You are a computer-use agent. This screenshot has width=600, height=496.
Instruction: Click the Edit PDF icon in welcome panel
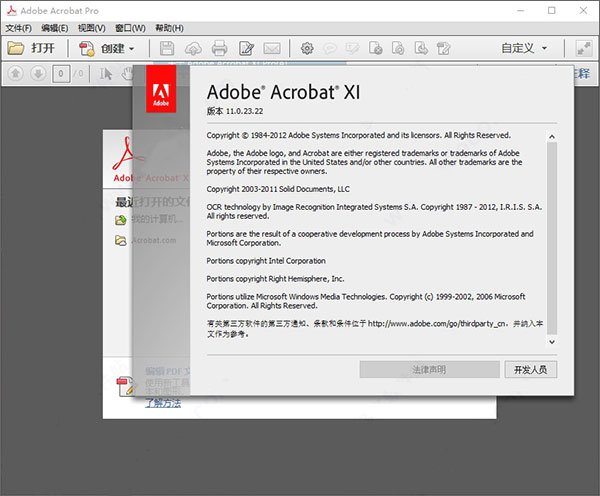(x=126, y=387)
